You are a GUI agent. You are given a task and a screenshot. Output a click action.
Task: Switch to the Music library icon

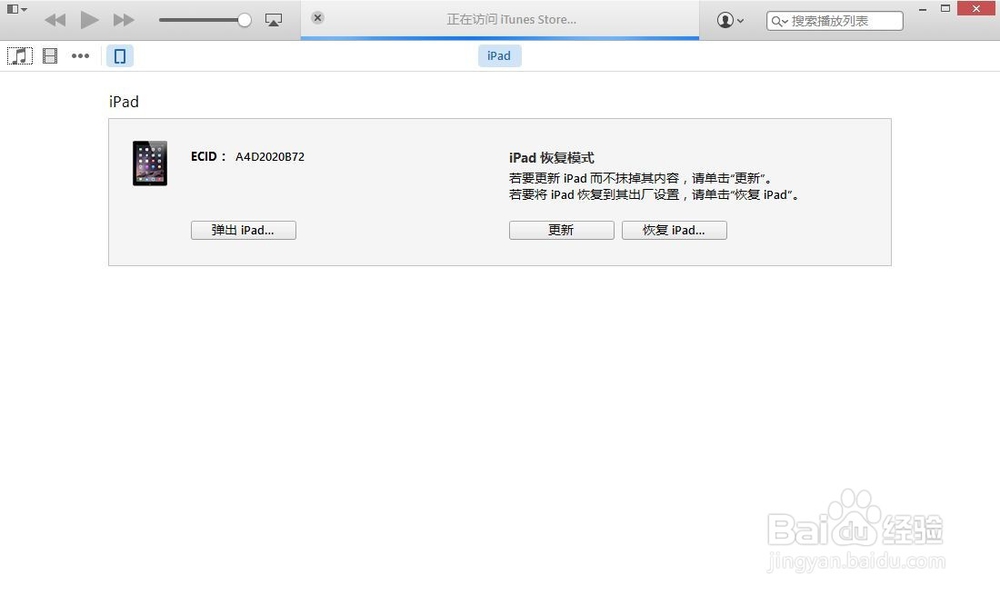pos(20,56)
